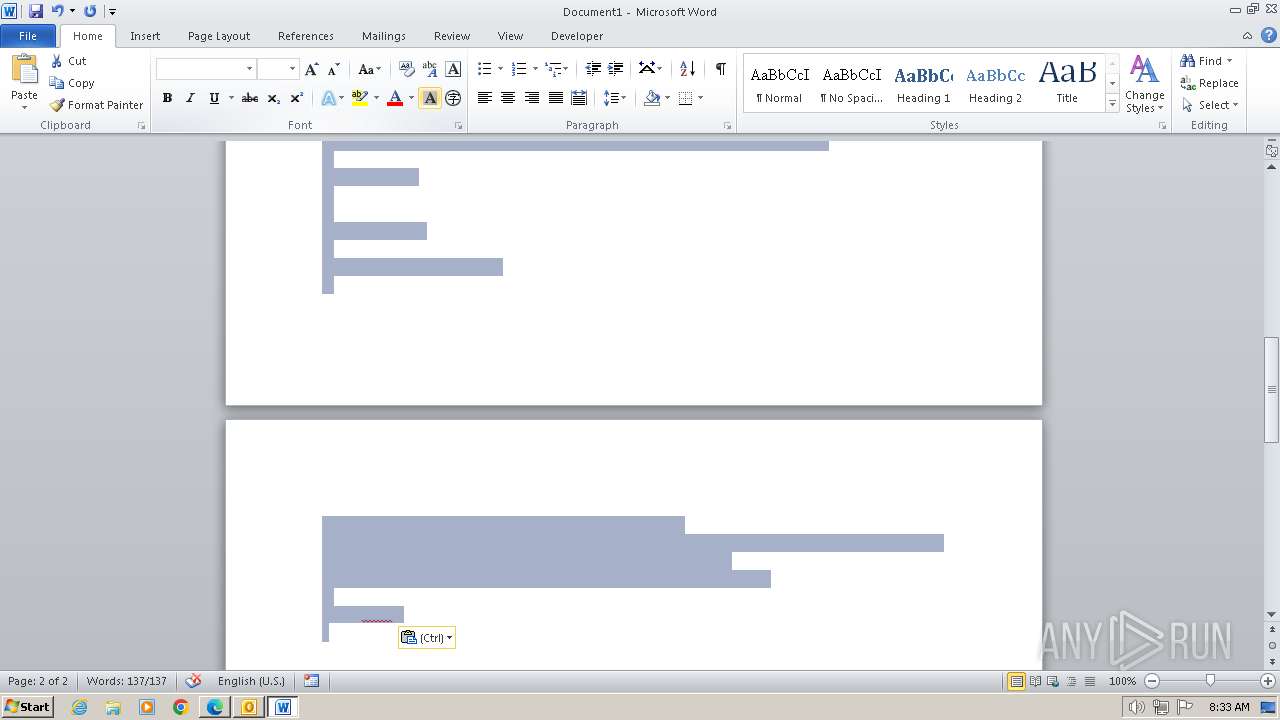Screen dimensions: 1280x720
Task: Toggle Underline formatting
Action: click(x=214, y=98)
